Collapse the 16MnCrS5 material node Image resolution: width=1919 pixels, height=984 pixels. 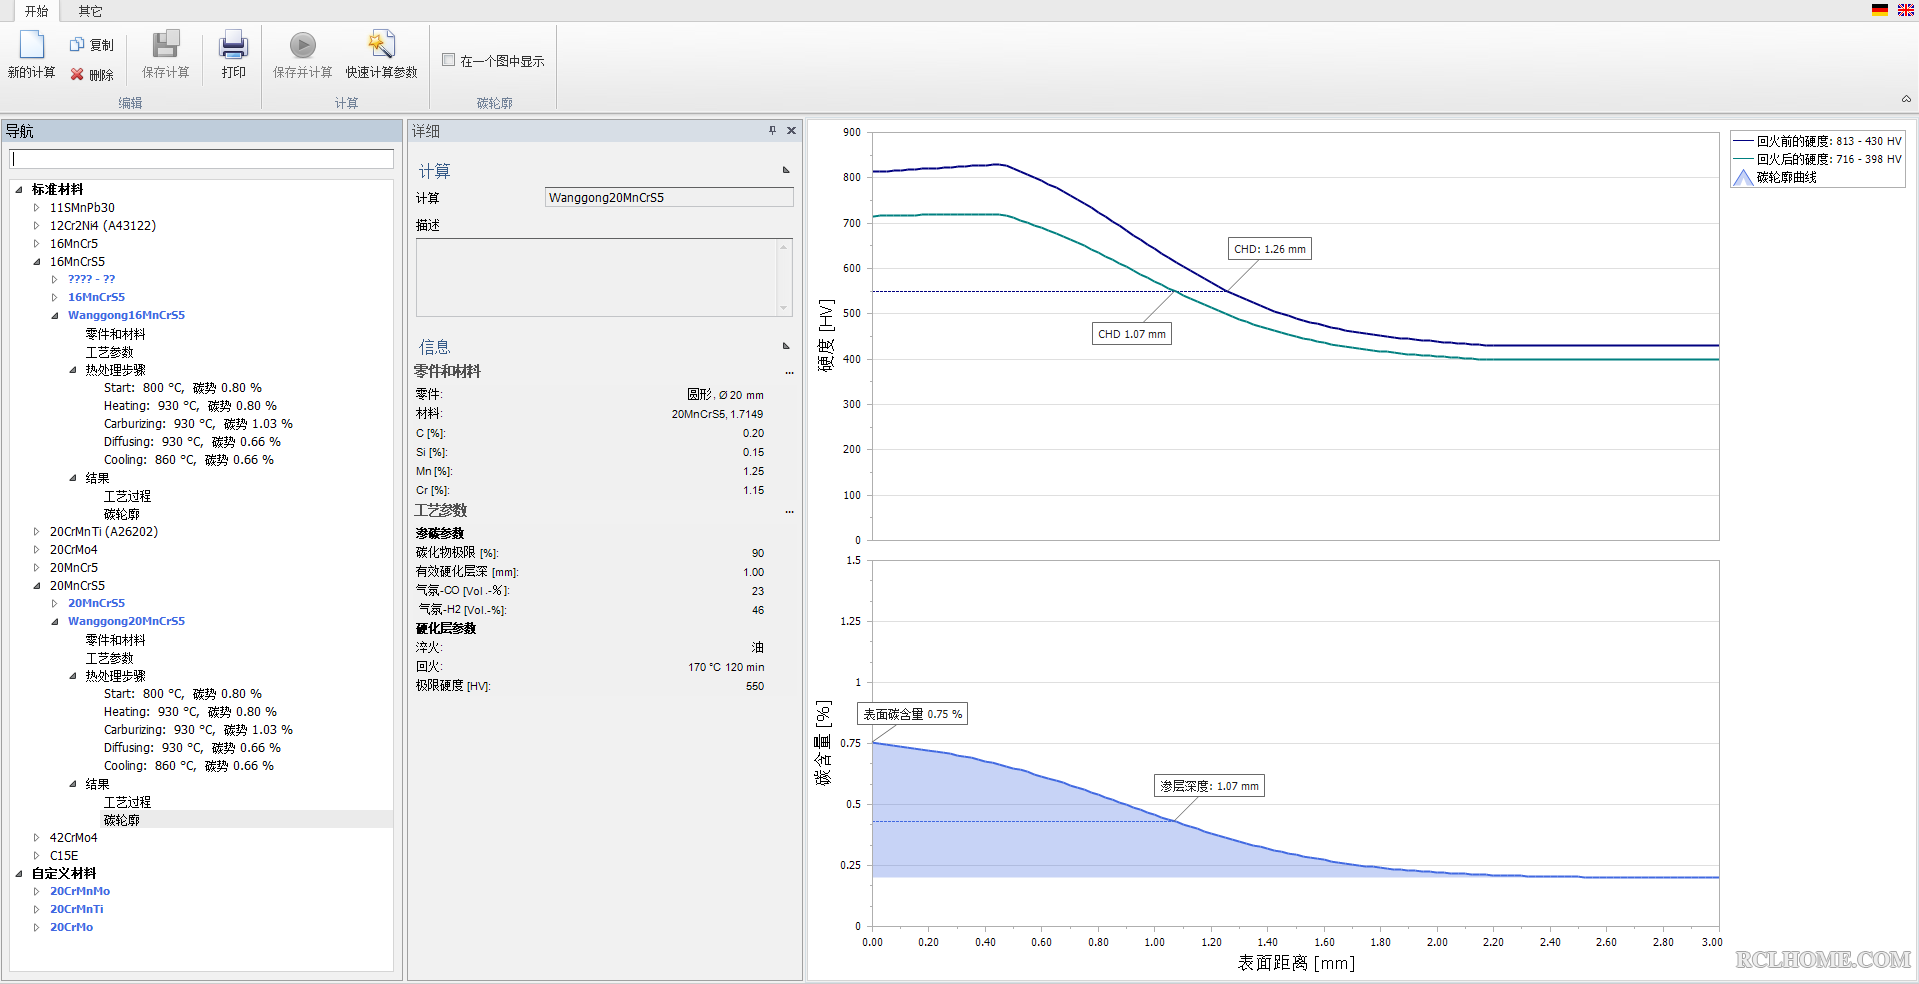pyautogui.click(x=37, y=262)
